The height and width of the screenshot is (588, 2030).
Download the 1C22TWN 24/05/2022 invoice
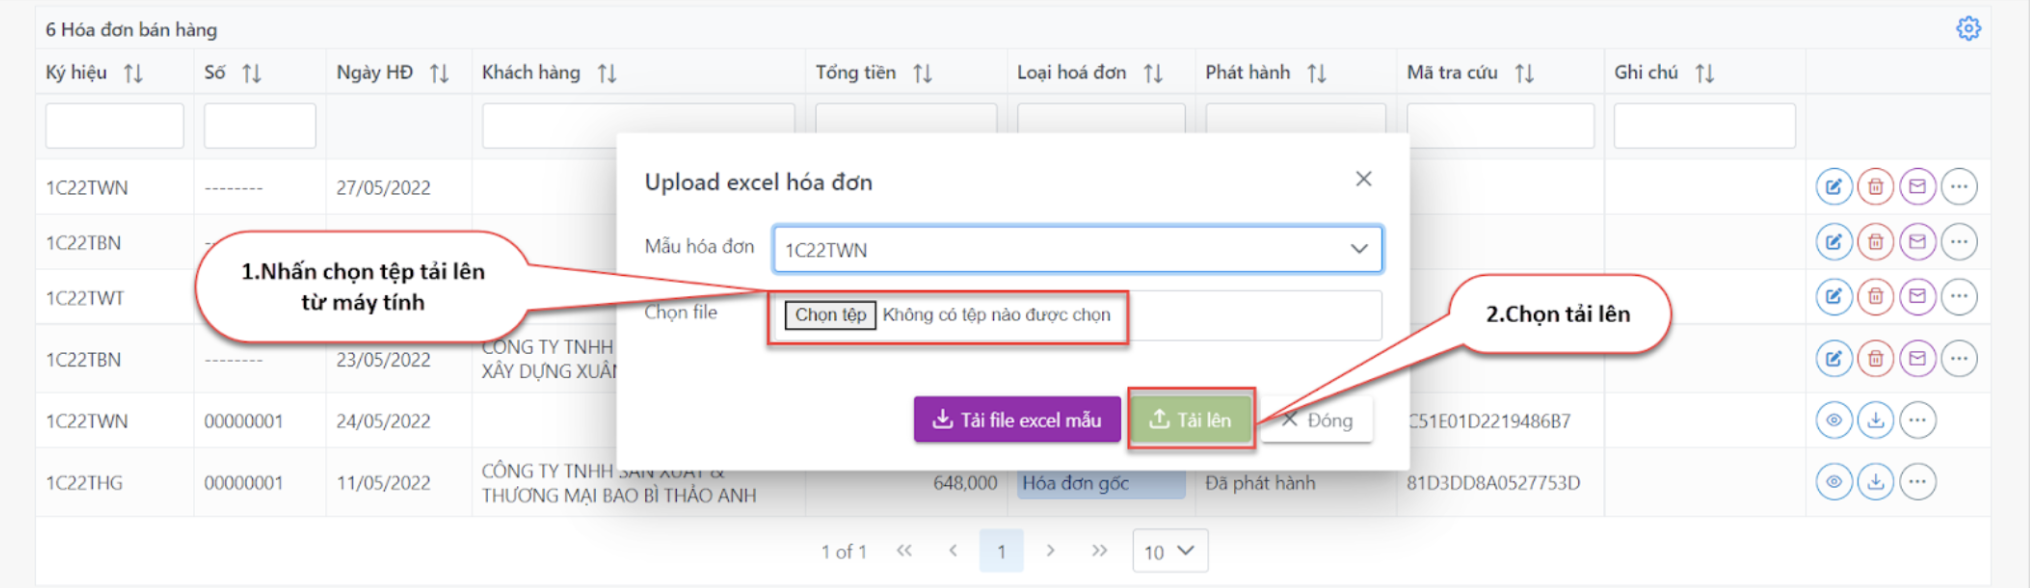tap(1876, 420)
